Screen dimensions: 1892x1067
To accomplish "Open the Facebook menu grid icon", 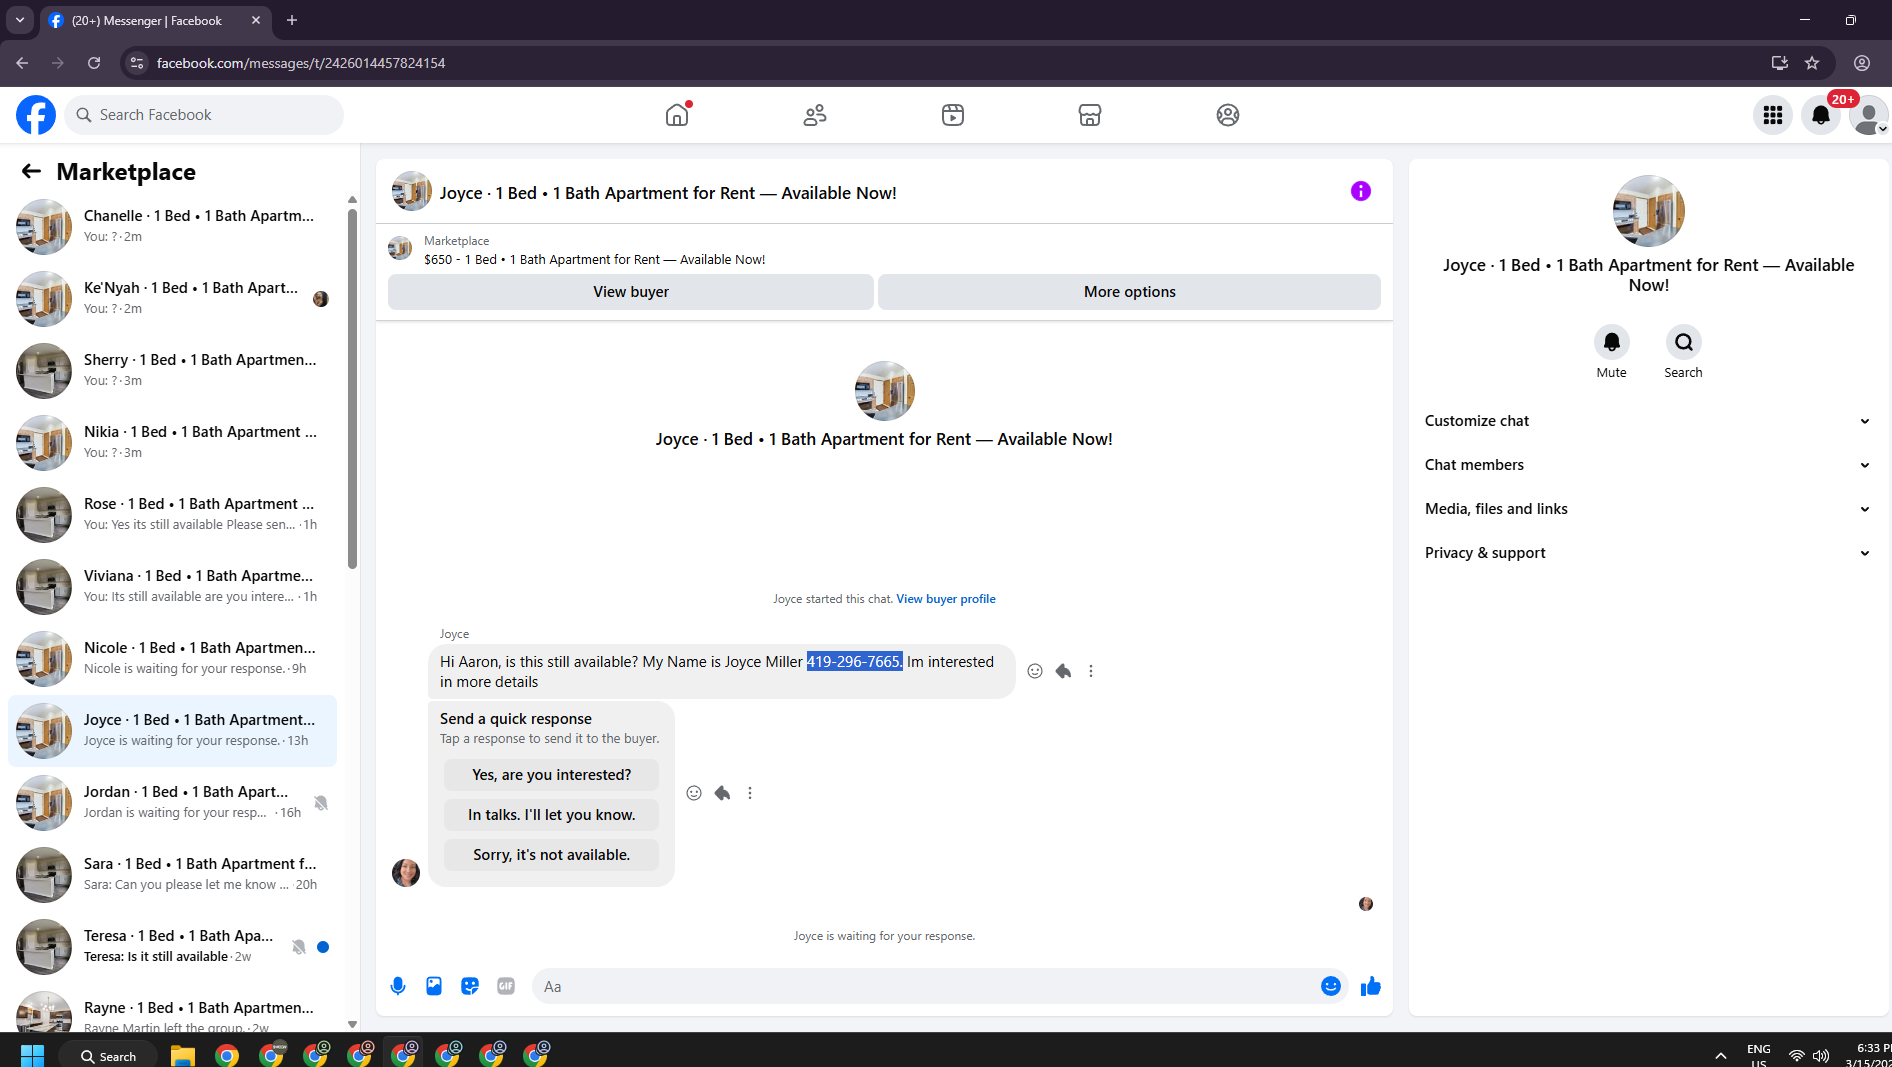I will coord(1773,115).
